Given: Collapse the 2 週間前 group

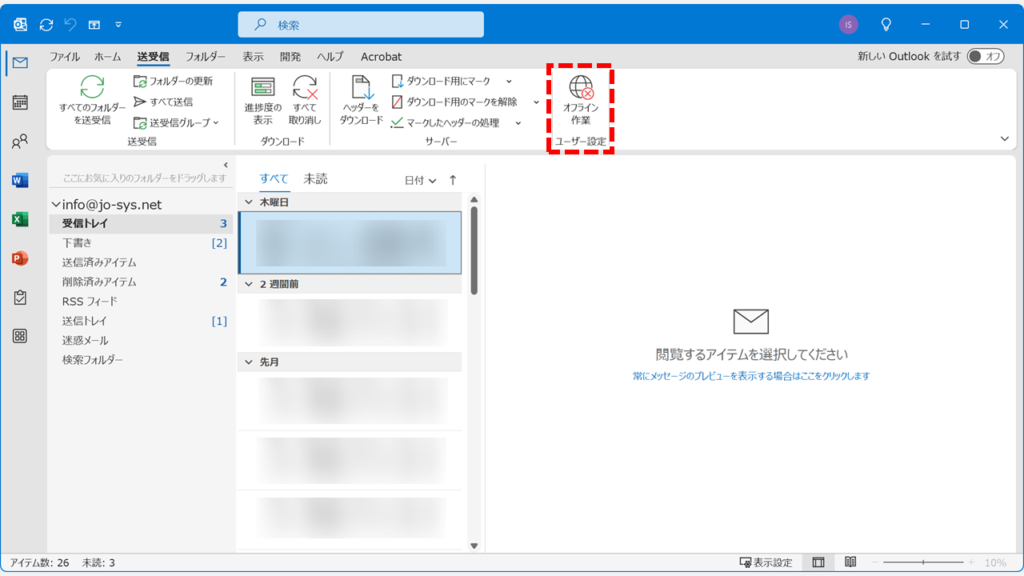Looking at the screenshot, I should (x=249, y=284).
